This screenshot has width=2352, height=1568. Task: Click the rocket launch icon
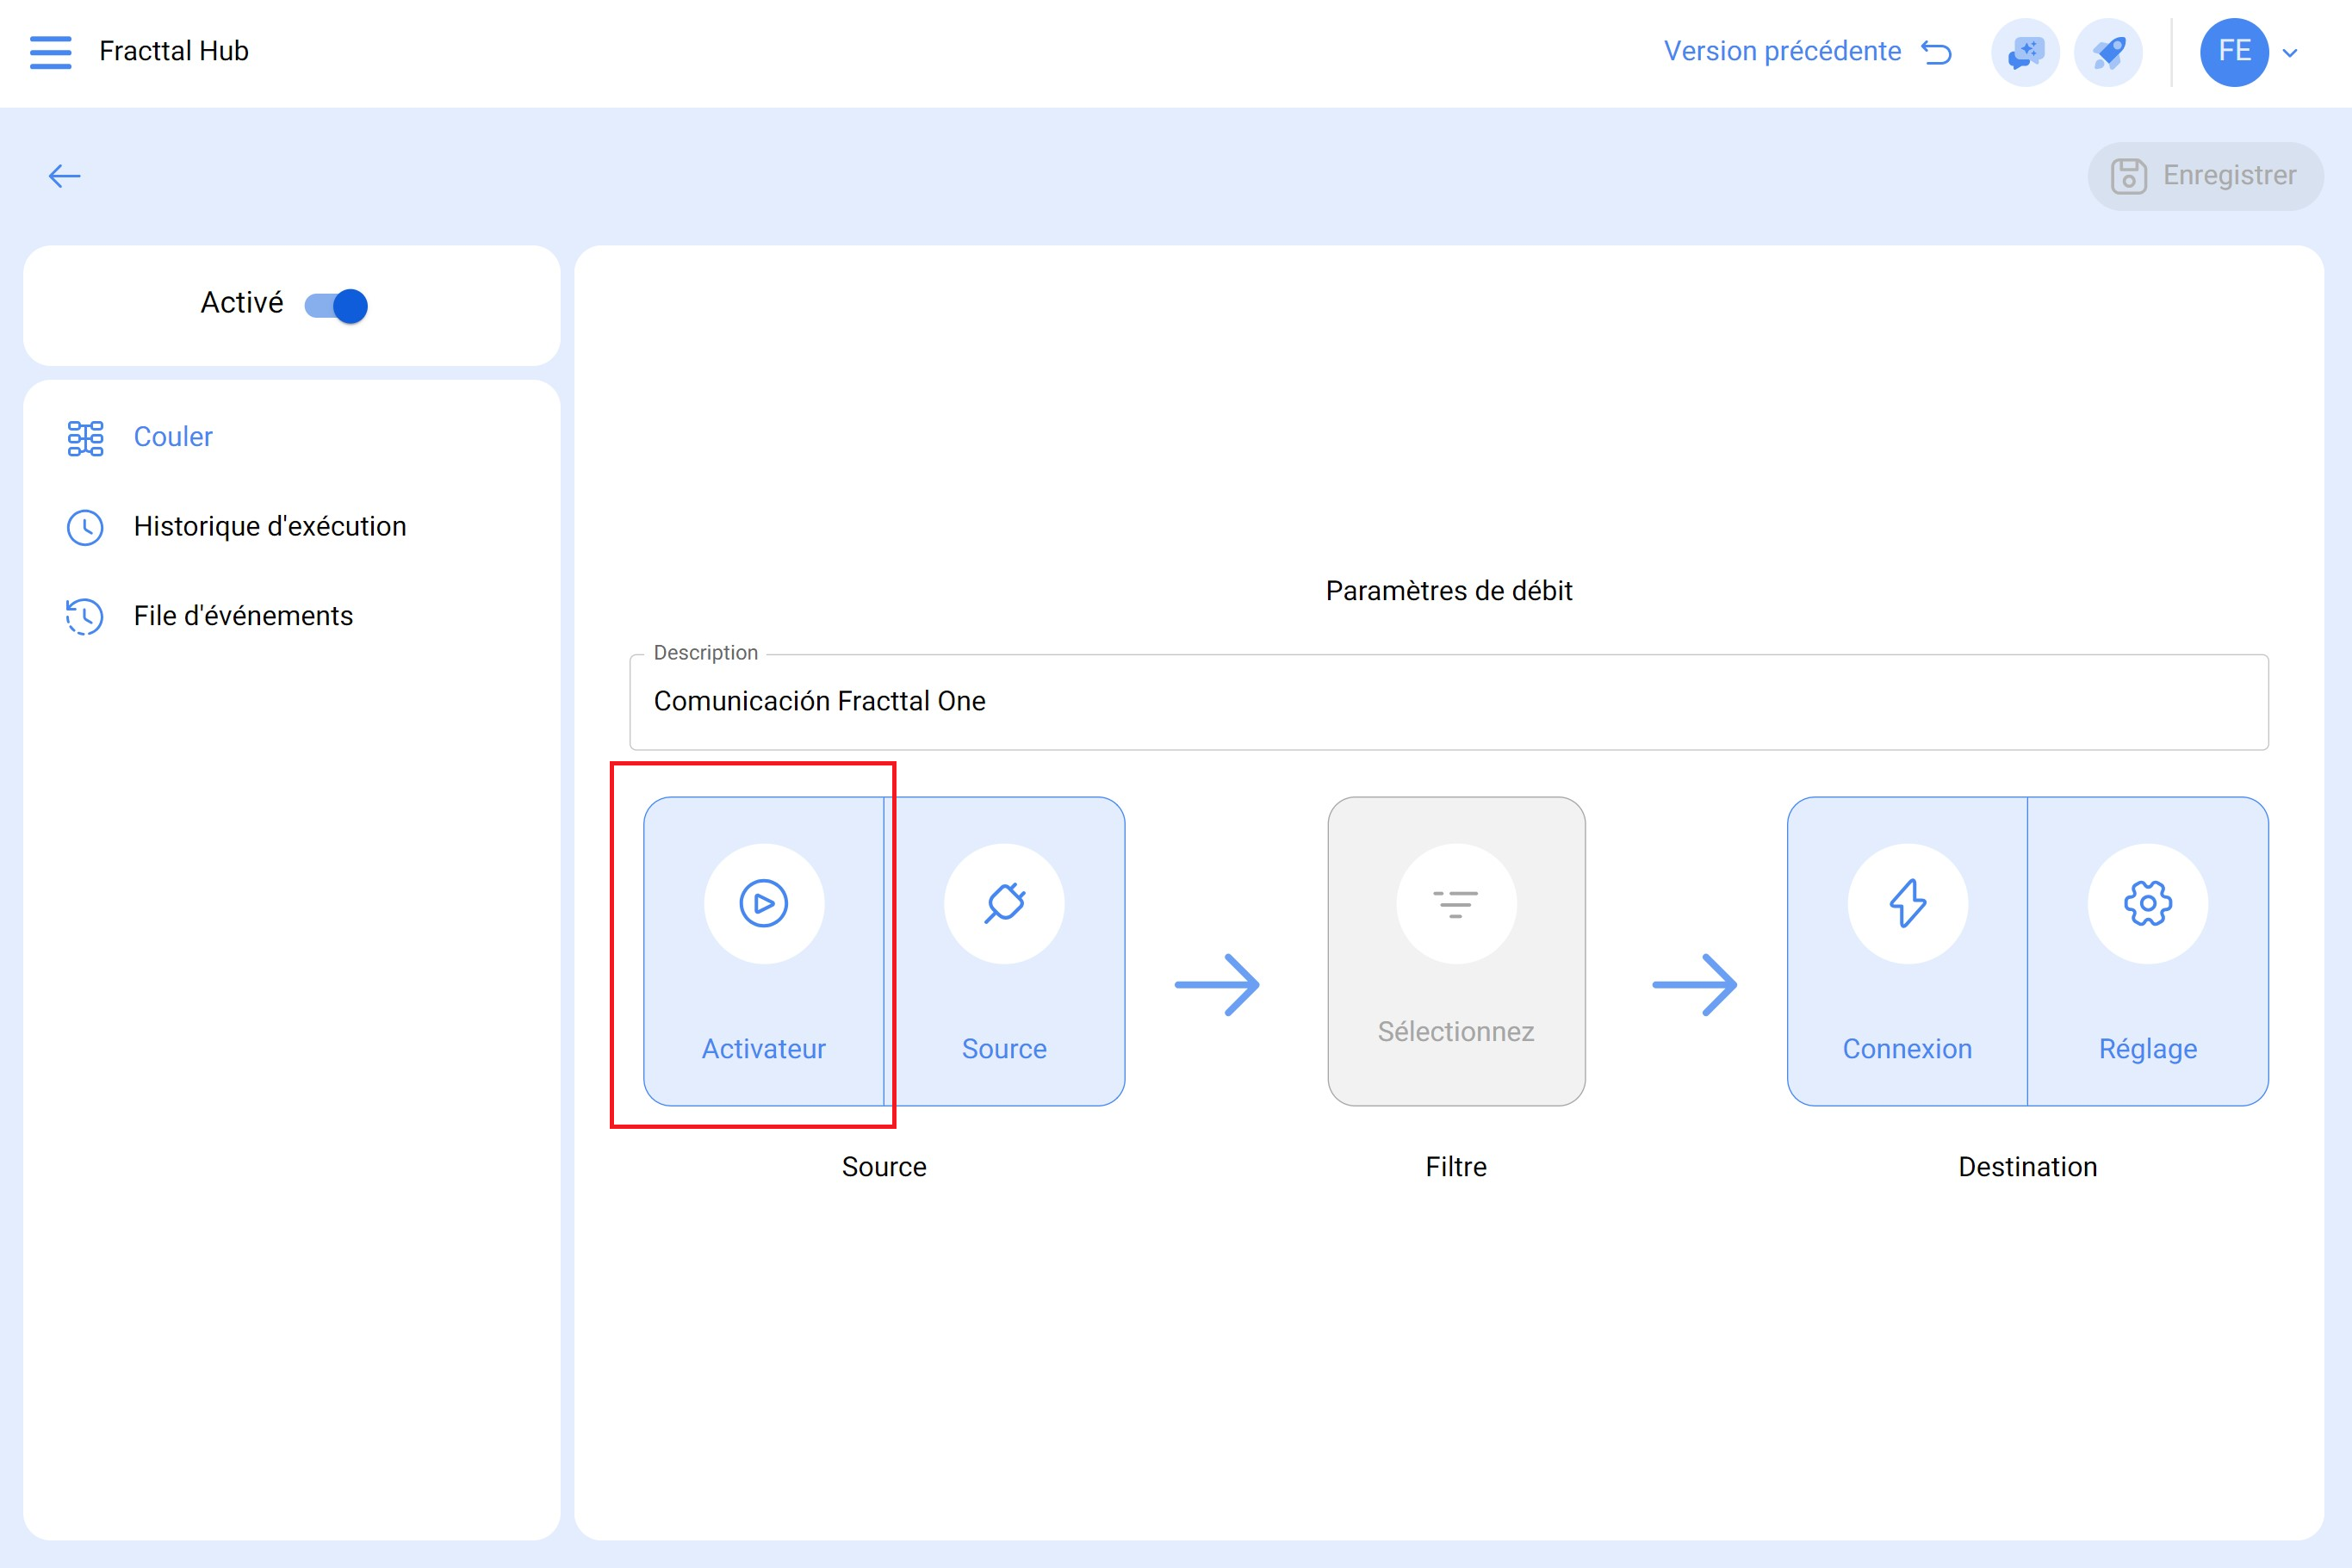(2108, 52)
